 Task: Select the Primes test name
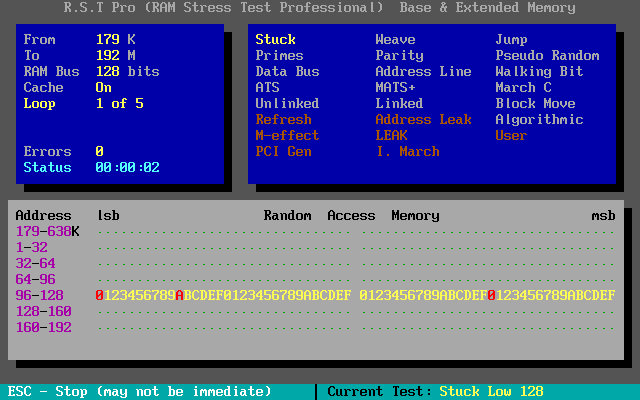279,56
